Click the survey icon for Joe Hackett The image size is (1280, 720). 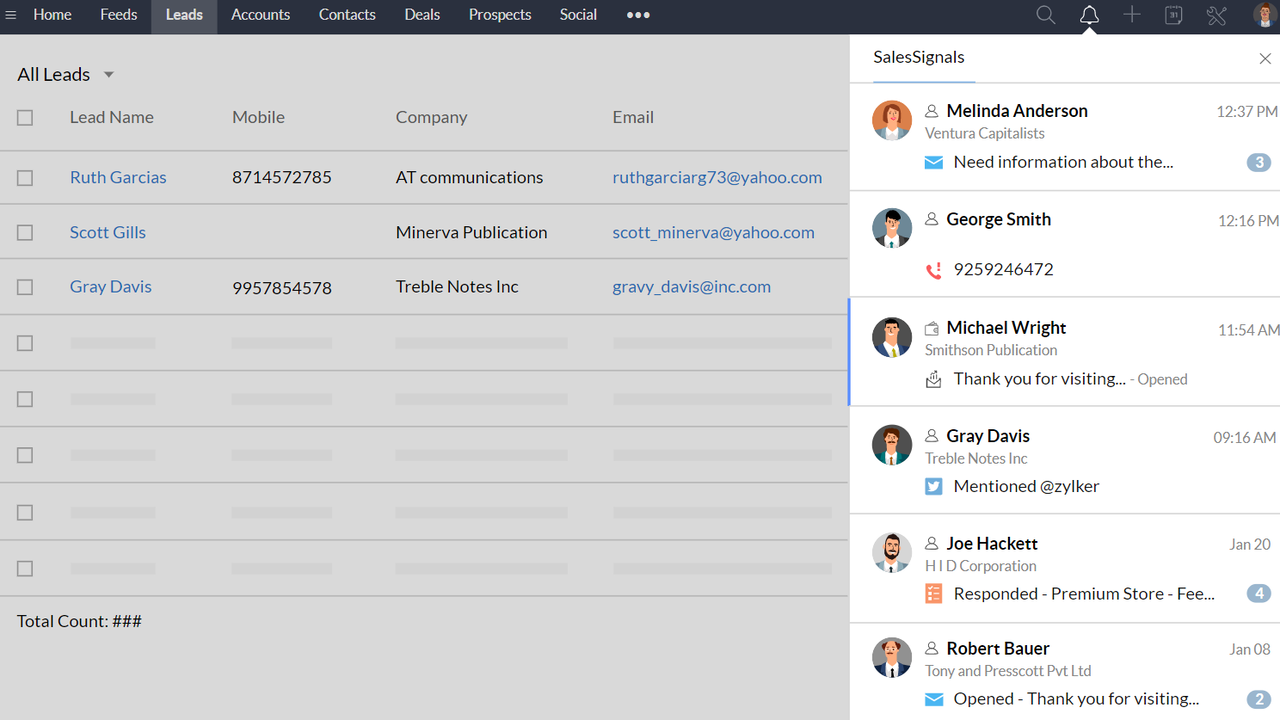click(933, 594)
